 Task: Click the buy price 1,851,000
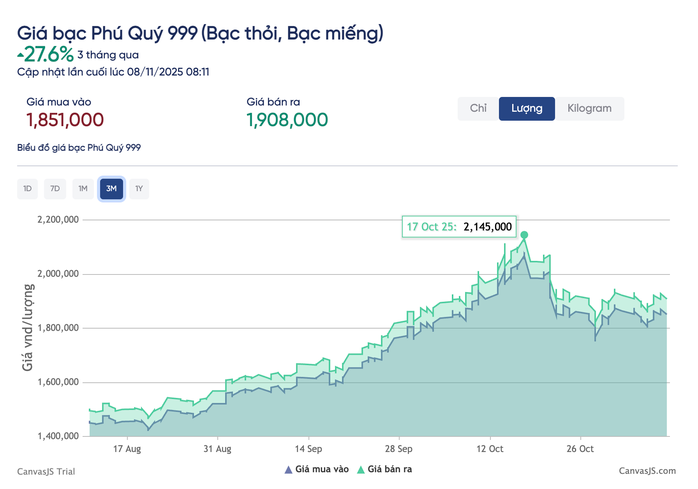(65, 120)
